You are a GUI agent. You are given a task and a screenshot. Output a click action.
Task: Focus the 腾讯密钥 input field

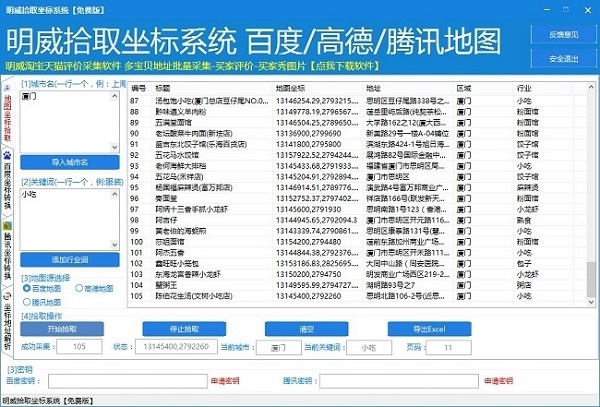[399, 381]
